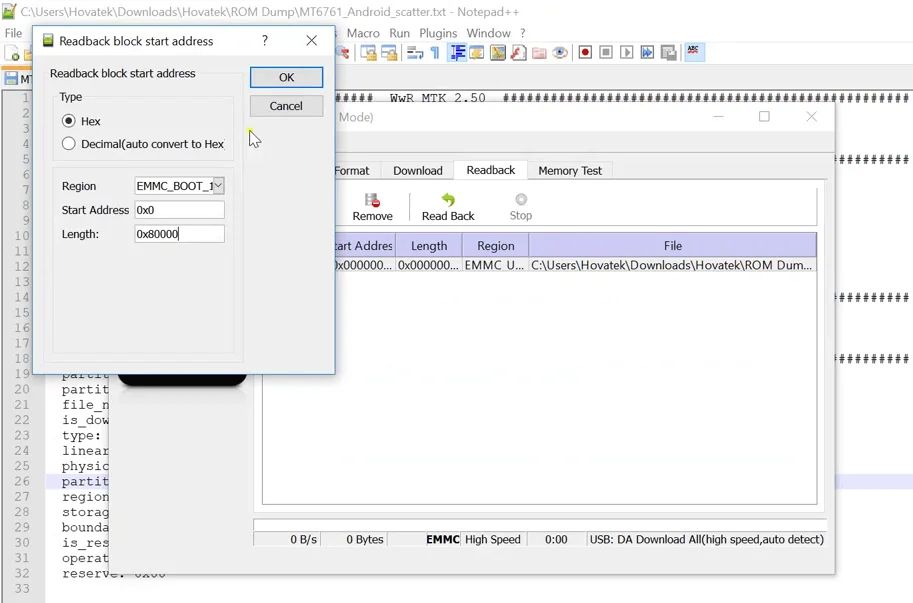This screenshot has height=603, width=913.
Task: Open Folder as Workspace icon in Notepad++
Action: click(539, 53)
